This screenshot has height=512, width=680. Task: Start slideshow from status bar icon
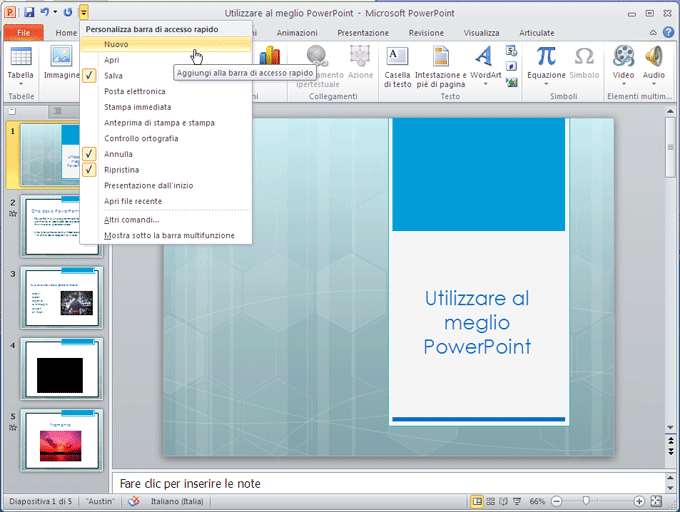click(x=517, y=501)
